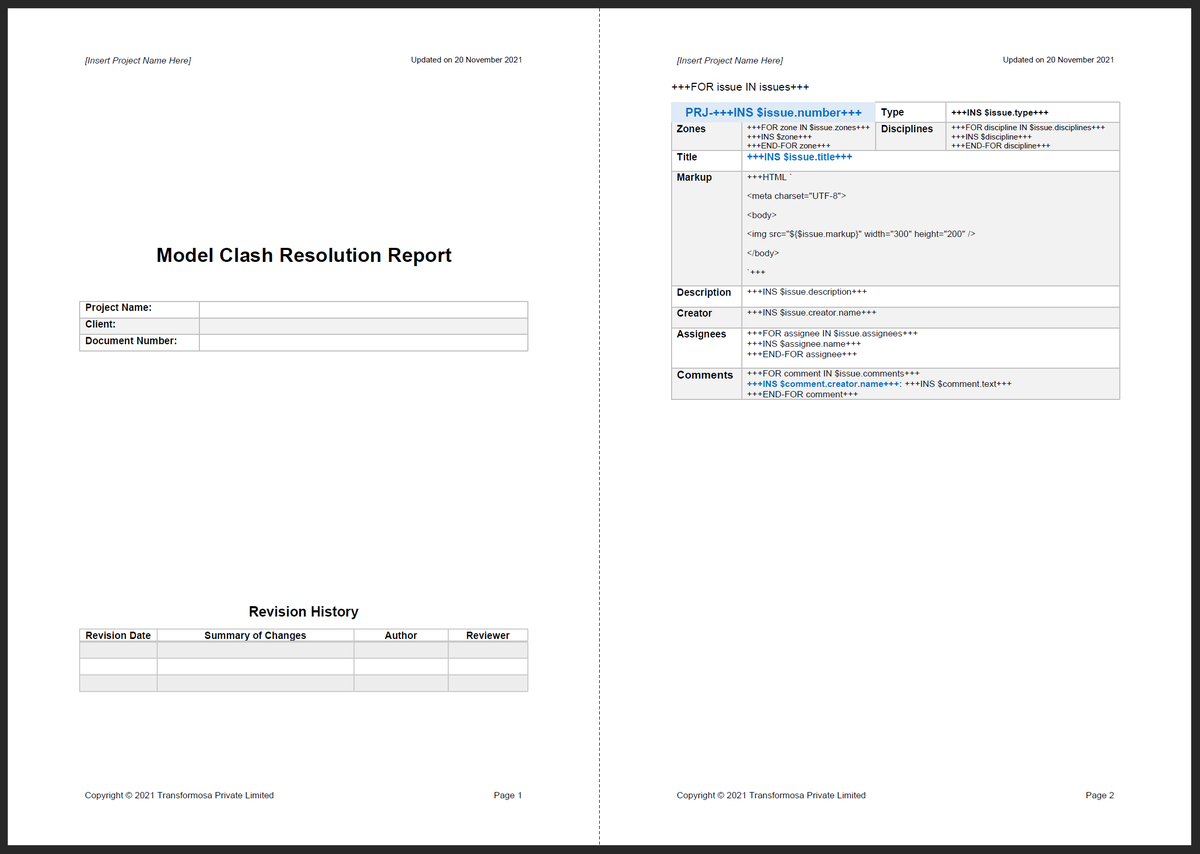This screenshot has width=1200, height=854.
Task: Click the 'Zones' label cell
Action: tap(706, 136)
